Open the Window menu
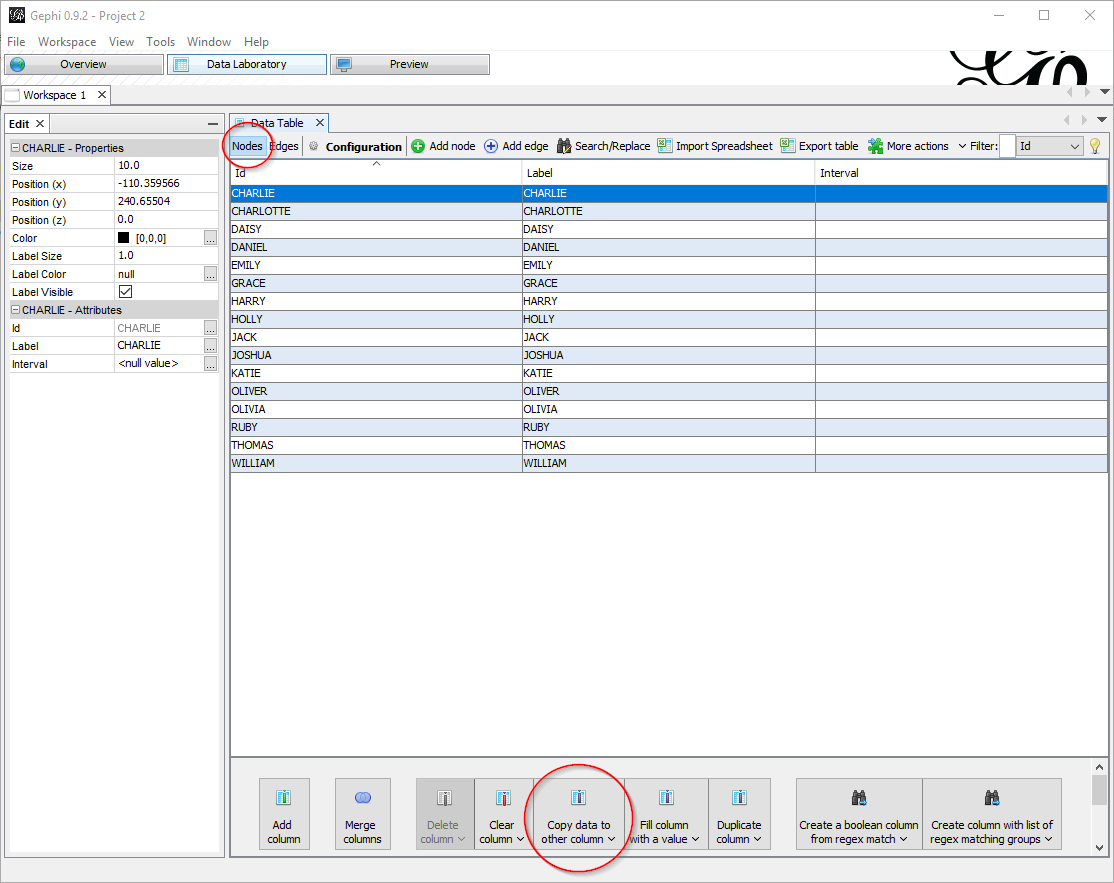Screen dimensions: 1114x883 209,42
